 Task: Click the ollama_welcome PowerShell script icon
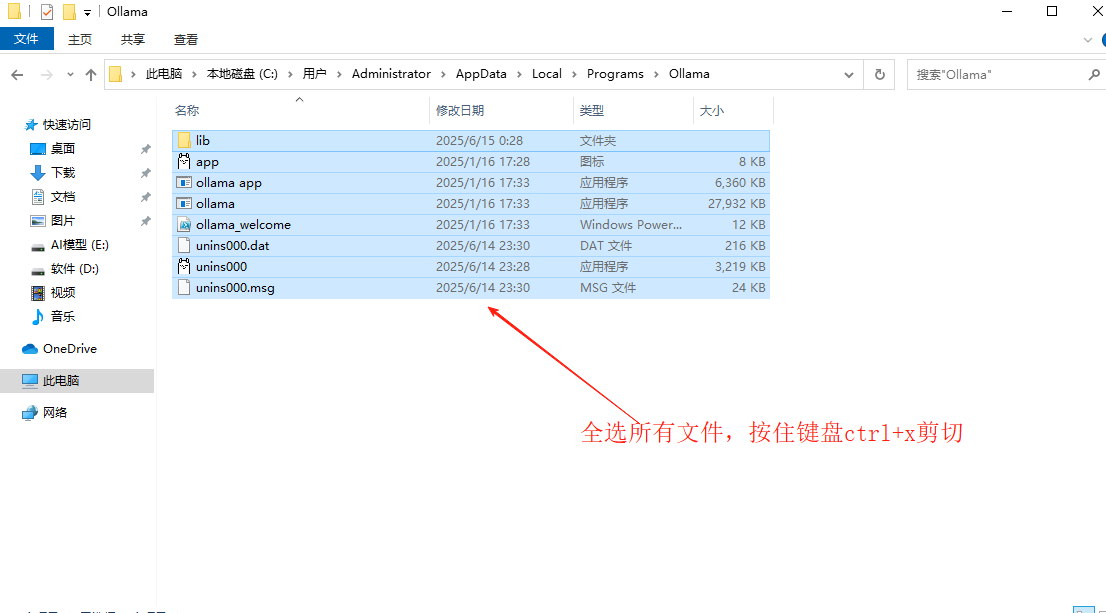click(184, 224)
